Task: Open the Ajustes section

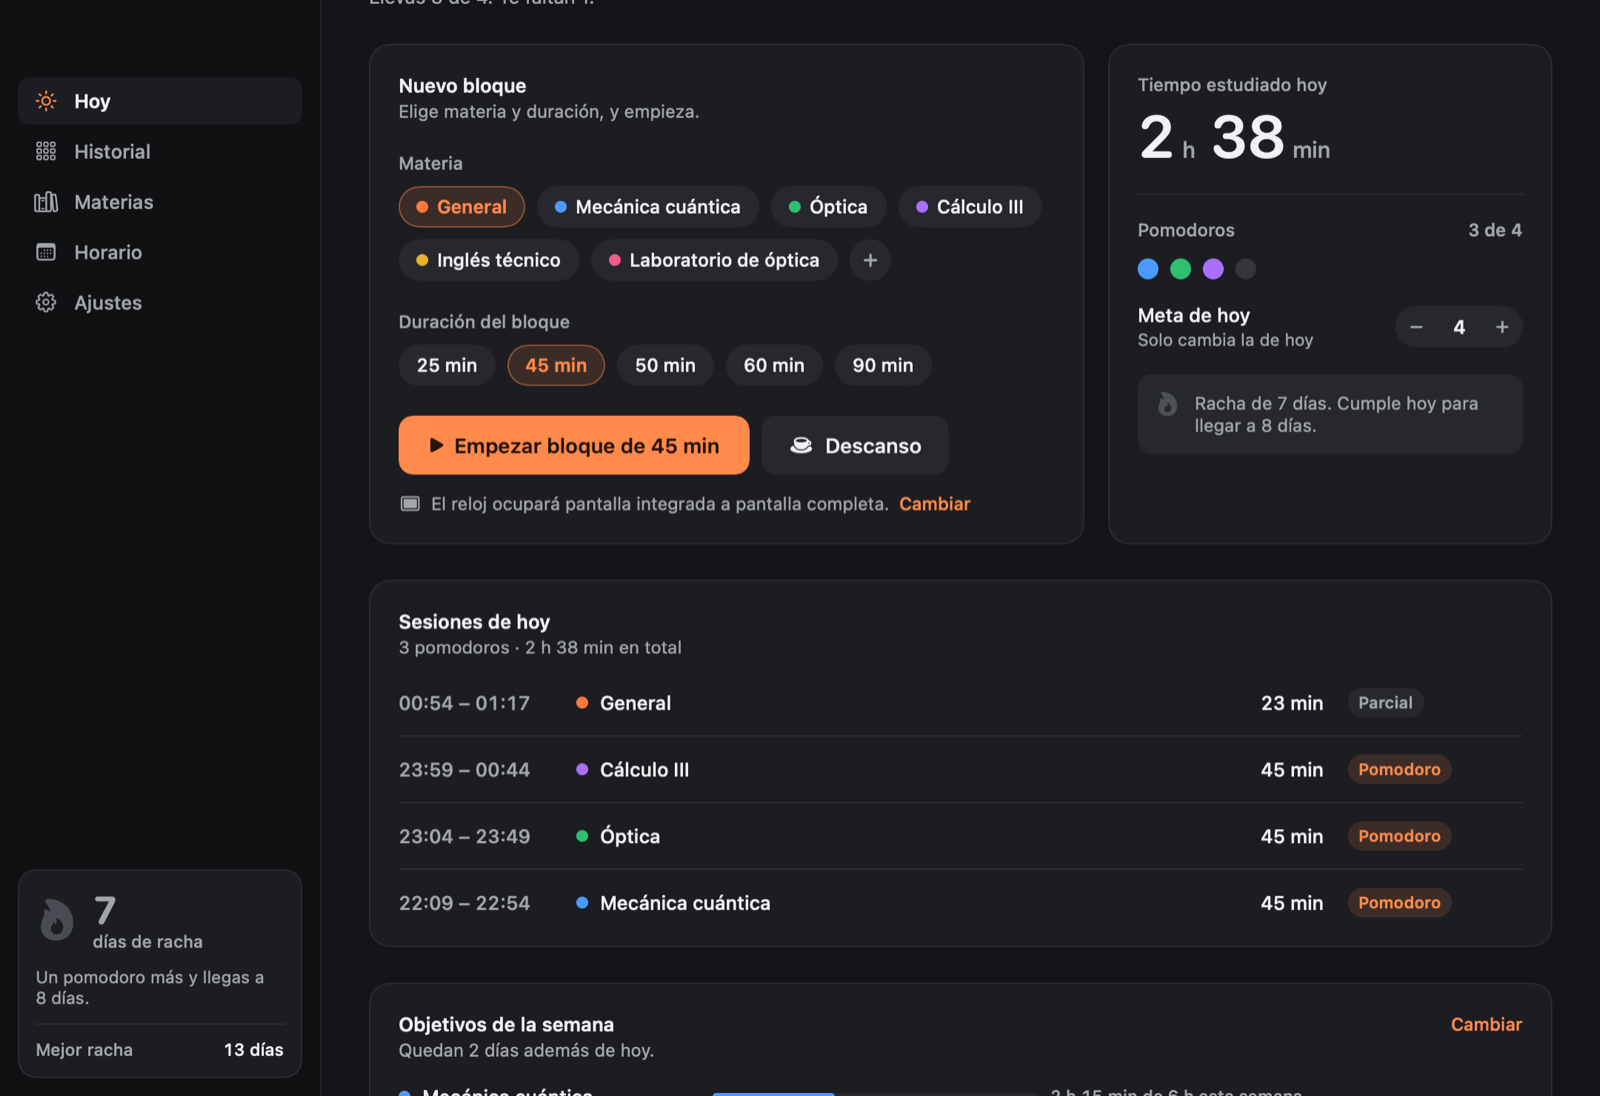Action: coord(160,302)
